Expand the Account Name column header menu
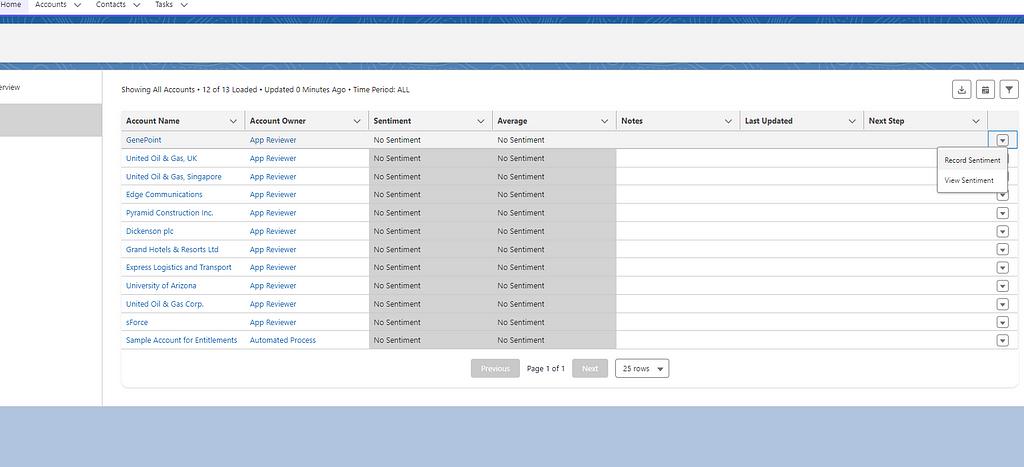1024x467 pixels. [233, 121]
